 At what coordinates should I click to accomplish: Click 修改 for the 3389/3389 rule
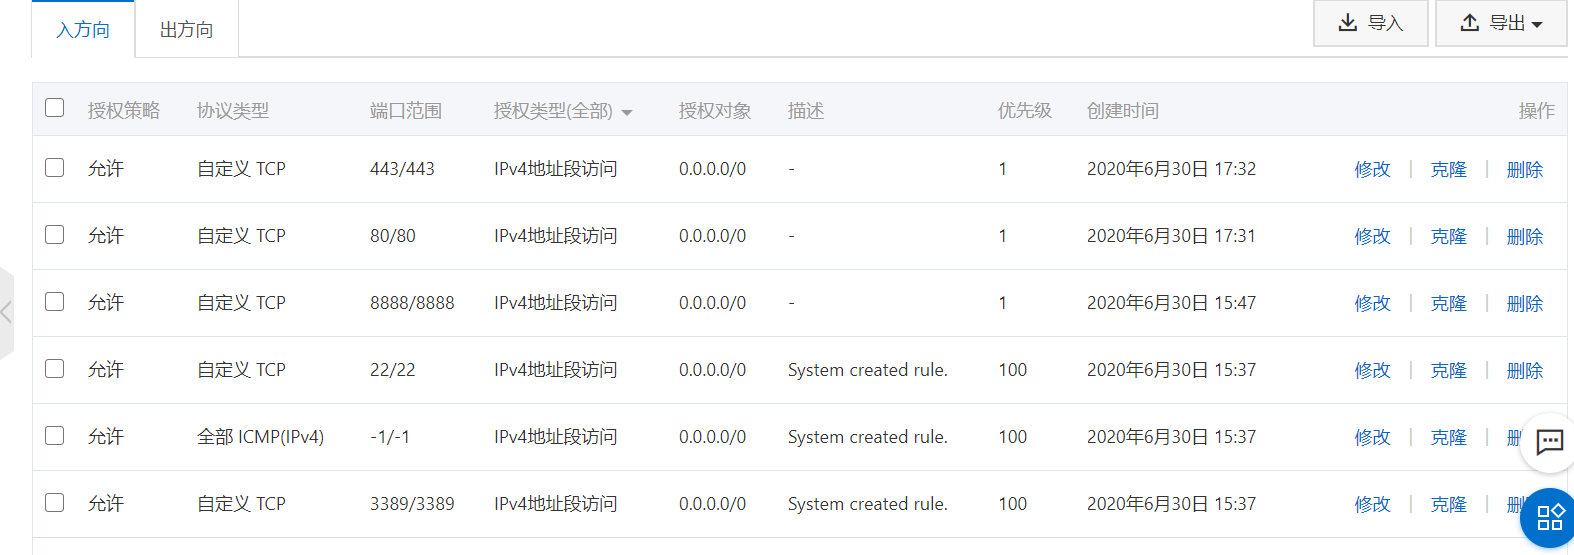(1372, 505)
